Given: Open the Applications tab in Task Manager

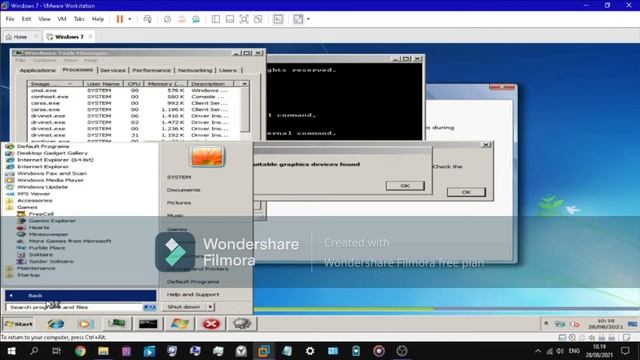Looking at the screenshot, I should click(x=38, y=70).
